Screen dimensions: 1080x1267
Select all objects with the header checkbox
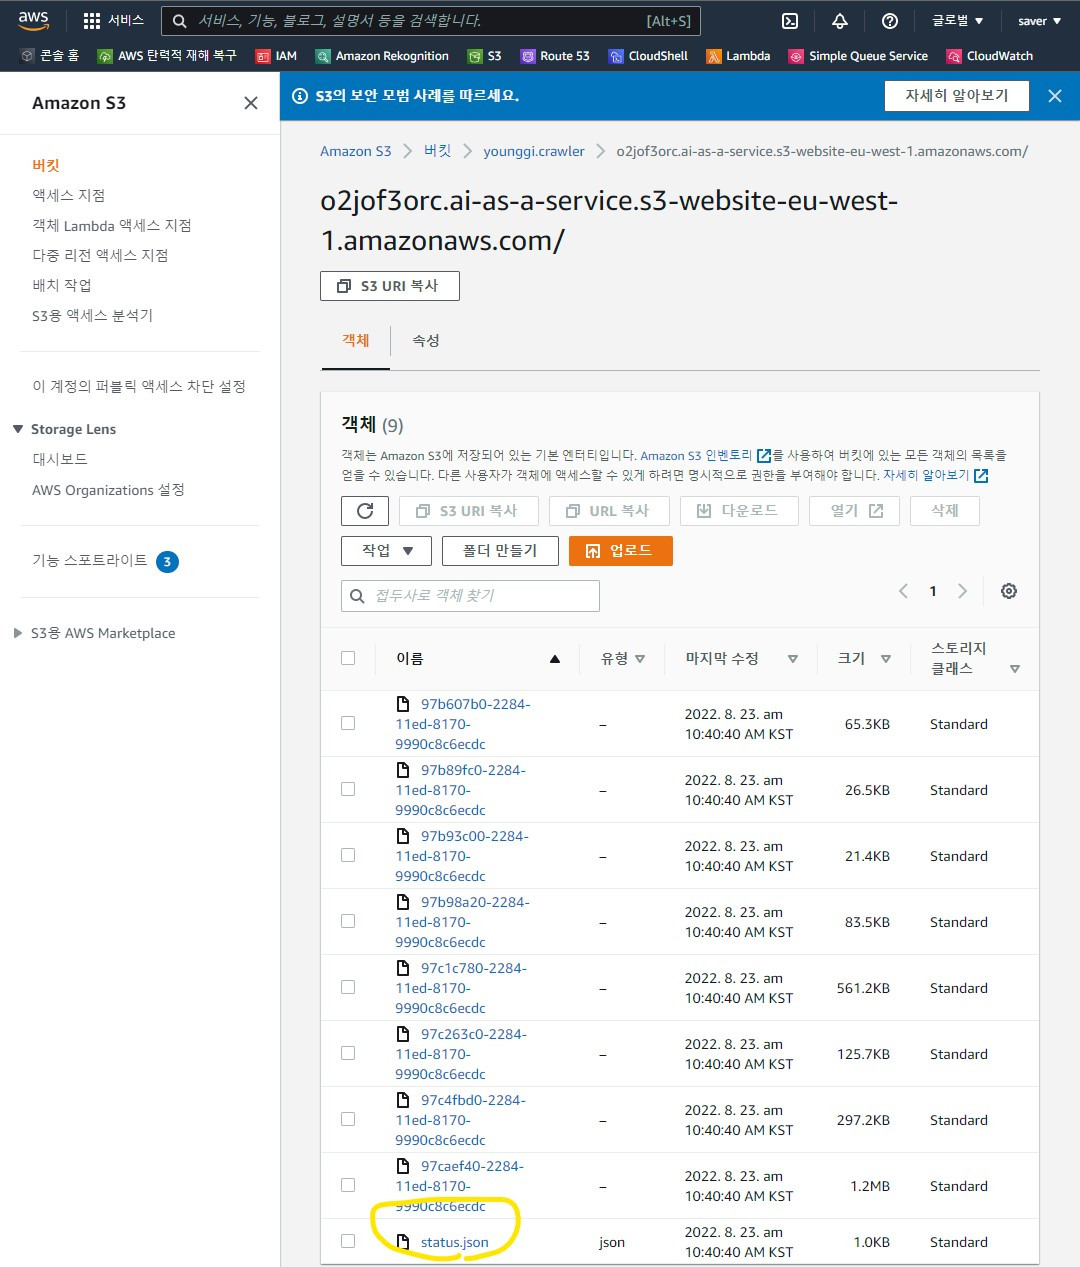click(348, 657)
